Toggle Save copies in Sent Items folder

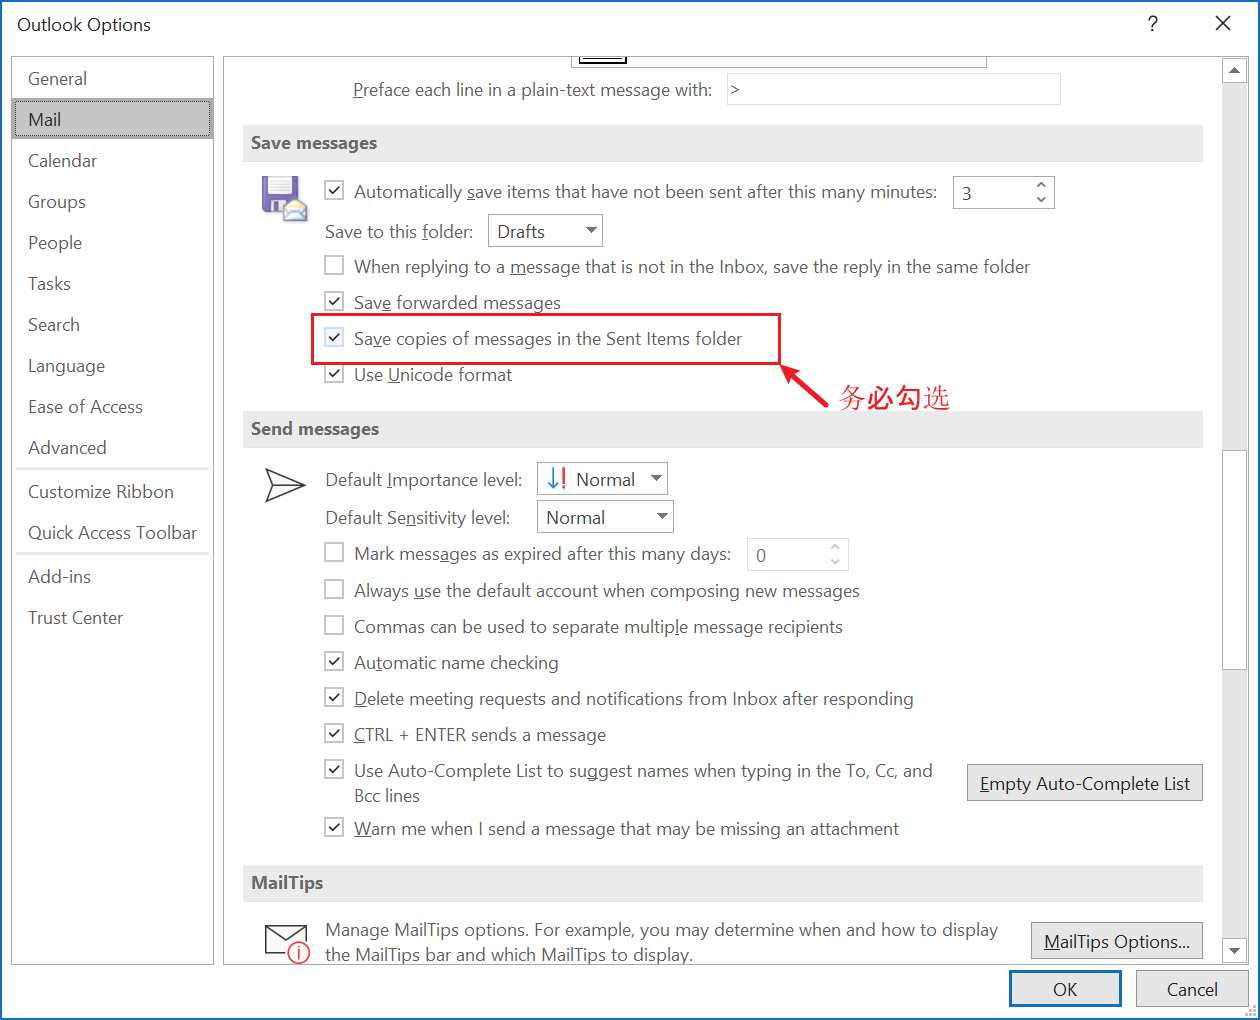click(334, 338)
